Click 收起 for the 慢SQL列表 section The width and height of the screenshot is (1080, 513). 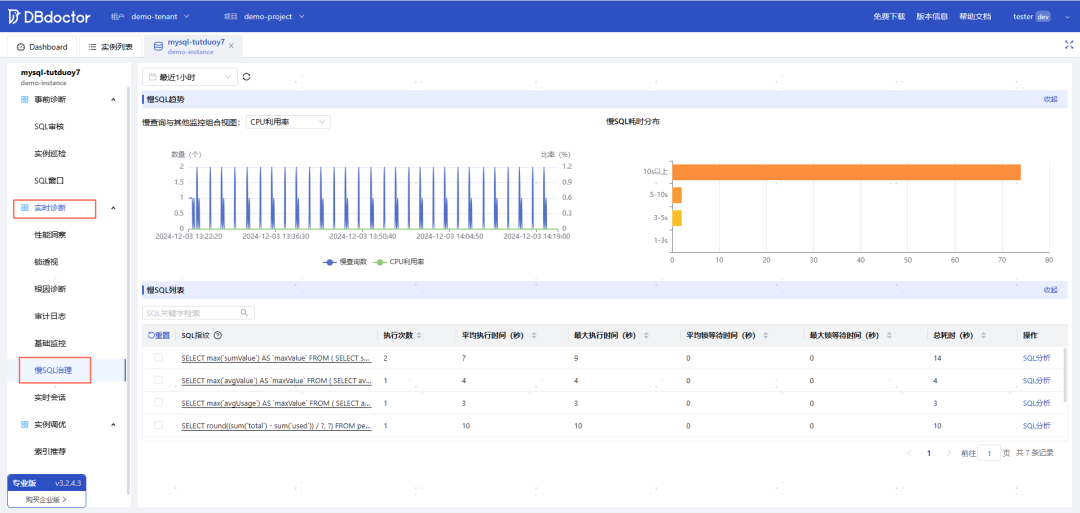(x=1050, y=290)
